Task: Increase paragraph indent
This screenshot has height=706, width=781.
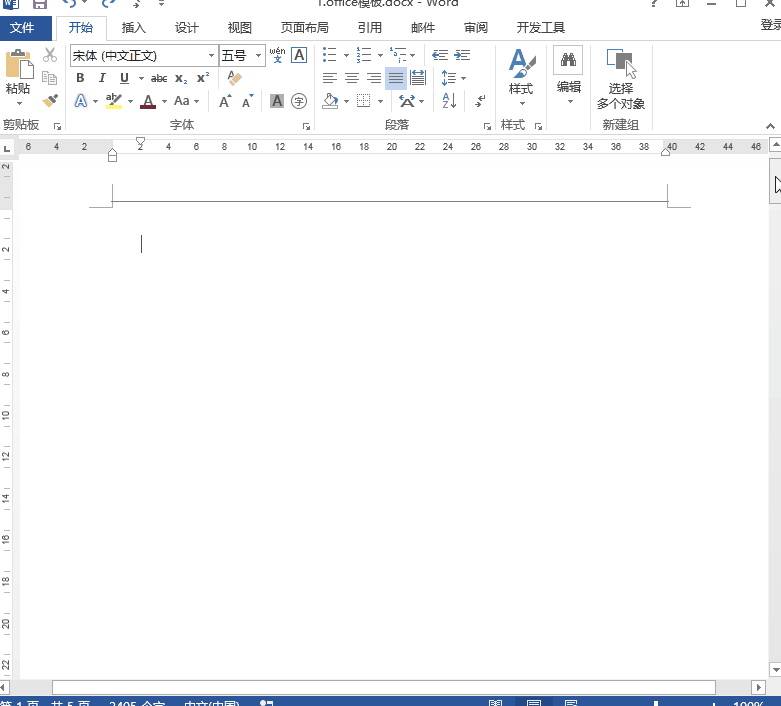Action: [462, 55]
